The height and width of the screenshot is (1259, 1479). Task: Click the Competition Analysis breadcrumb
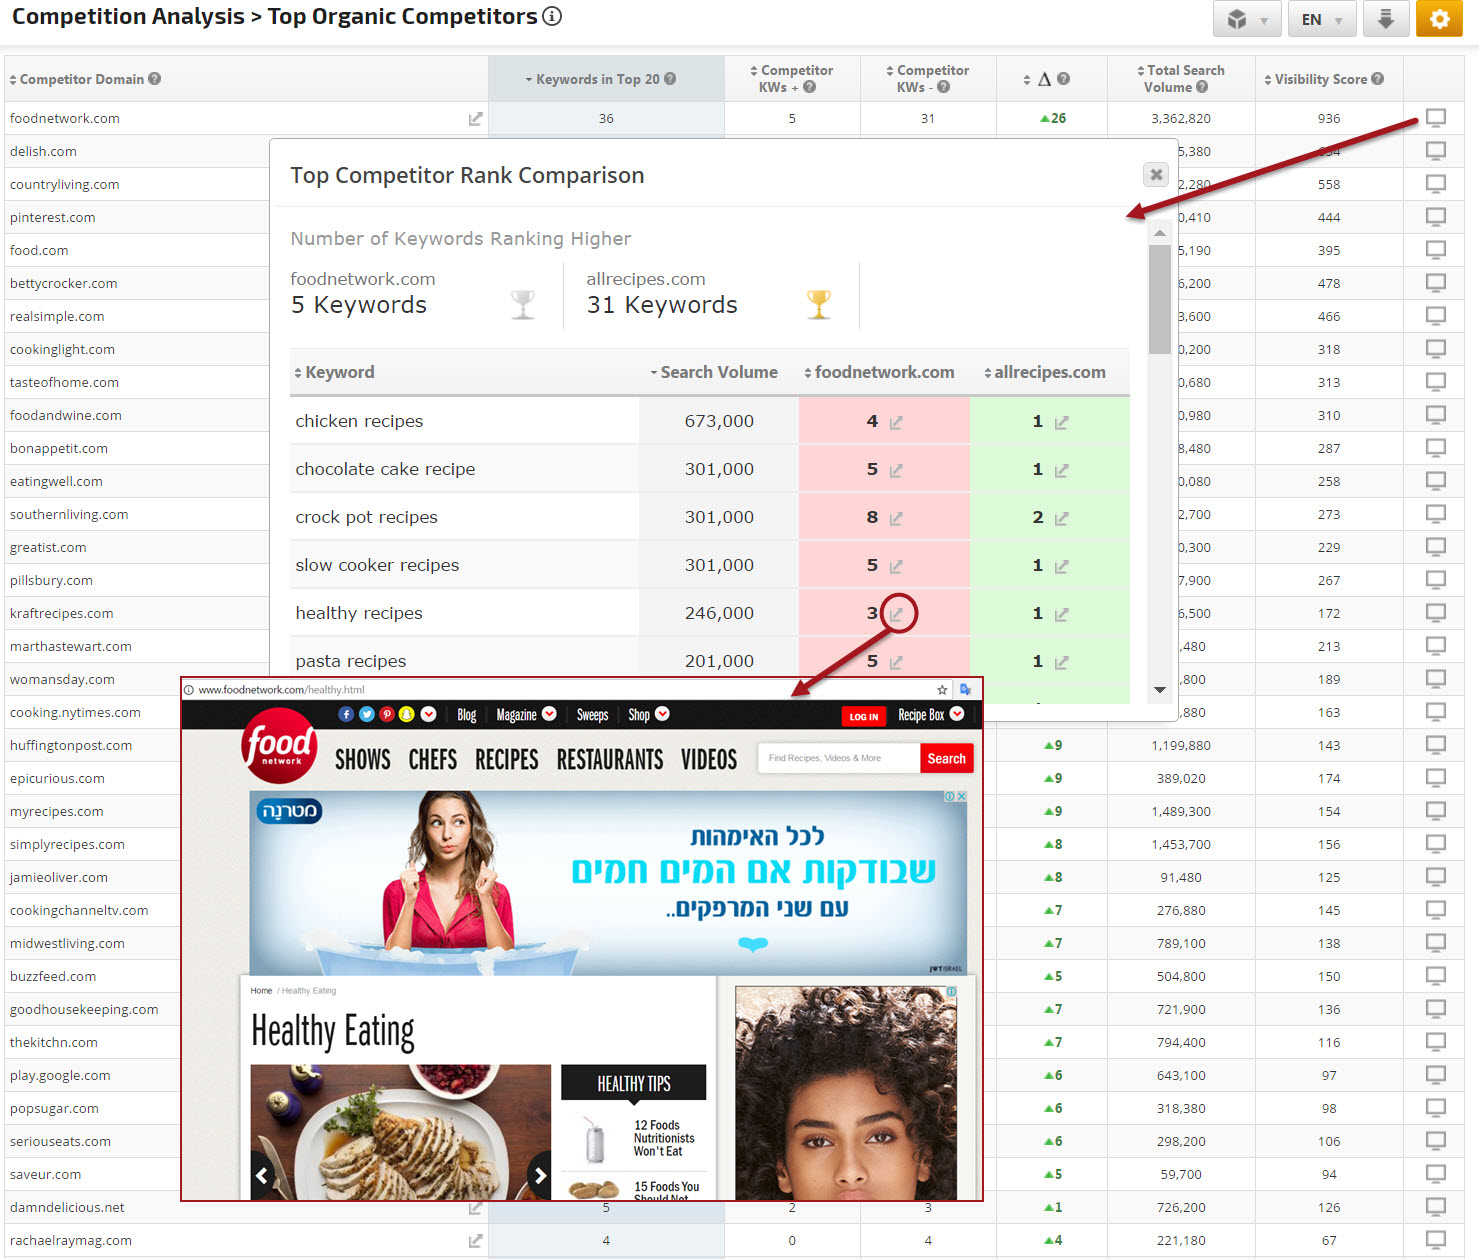pyautogui.click(x=128, y=16)
